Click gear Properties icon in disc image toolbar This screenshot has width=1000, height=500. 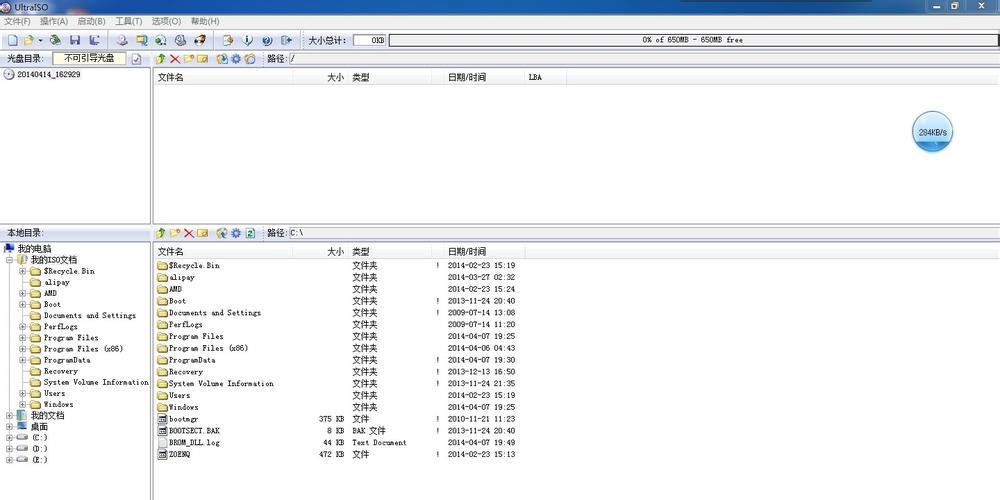tap(236, 59)
